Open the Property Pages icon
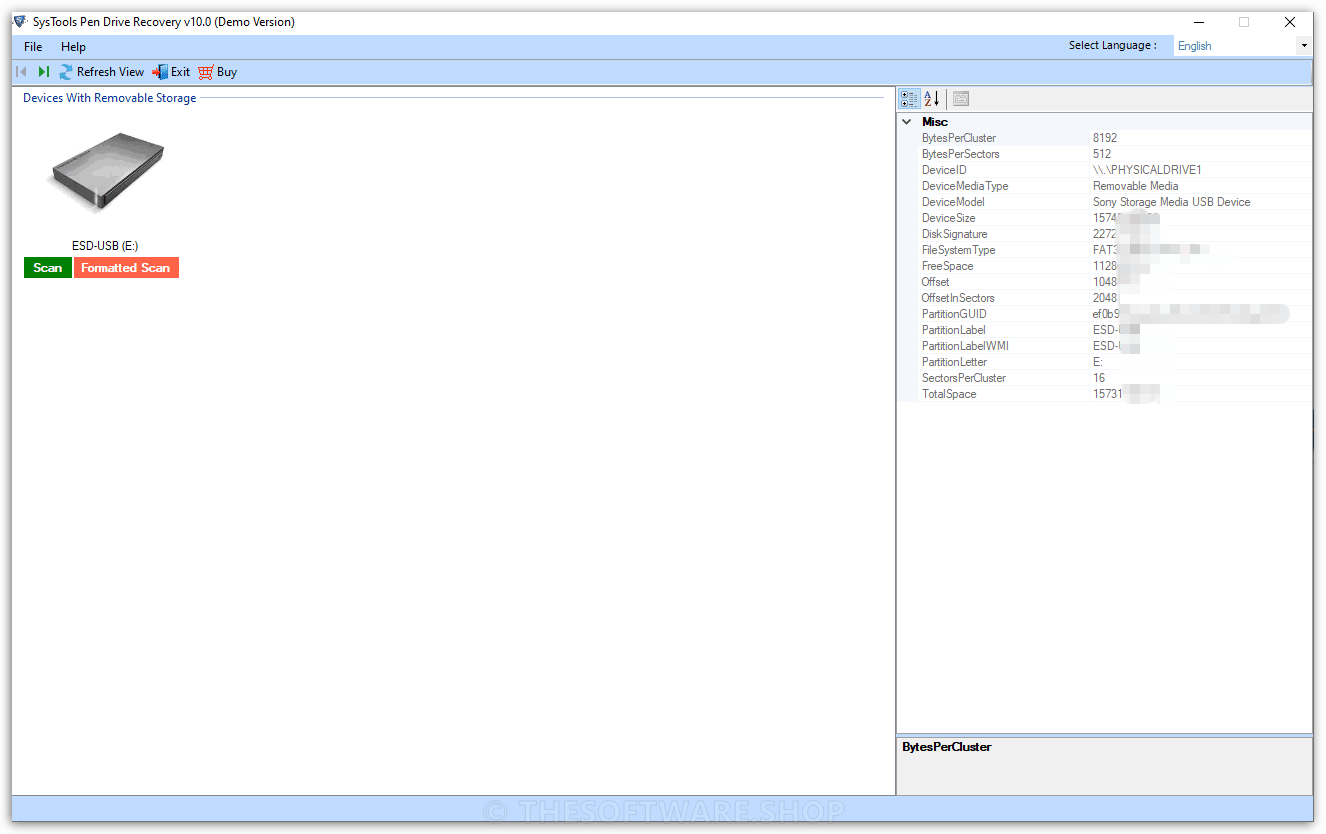1326x834 pixels. 961,99
